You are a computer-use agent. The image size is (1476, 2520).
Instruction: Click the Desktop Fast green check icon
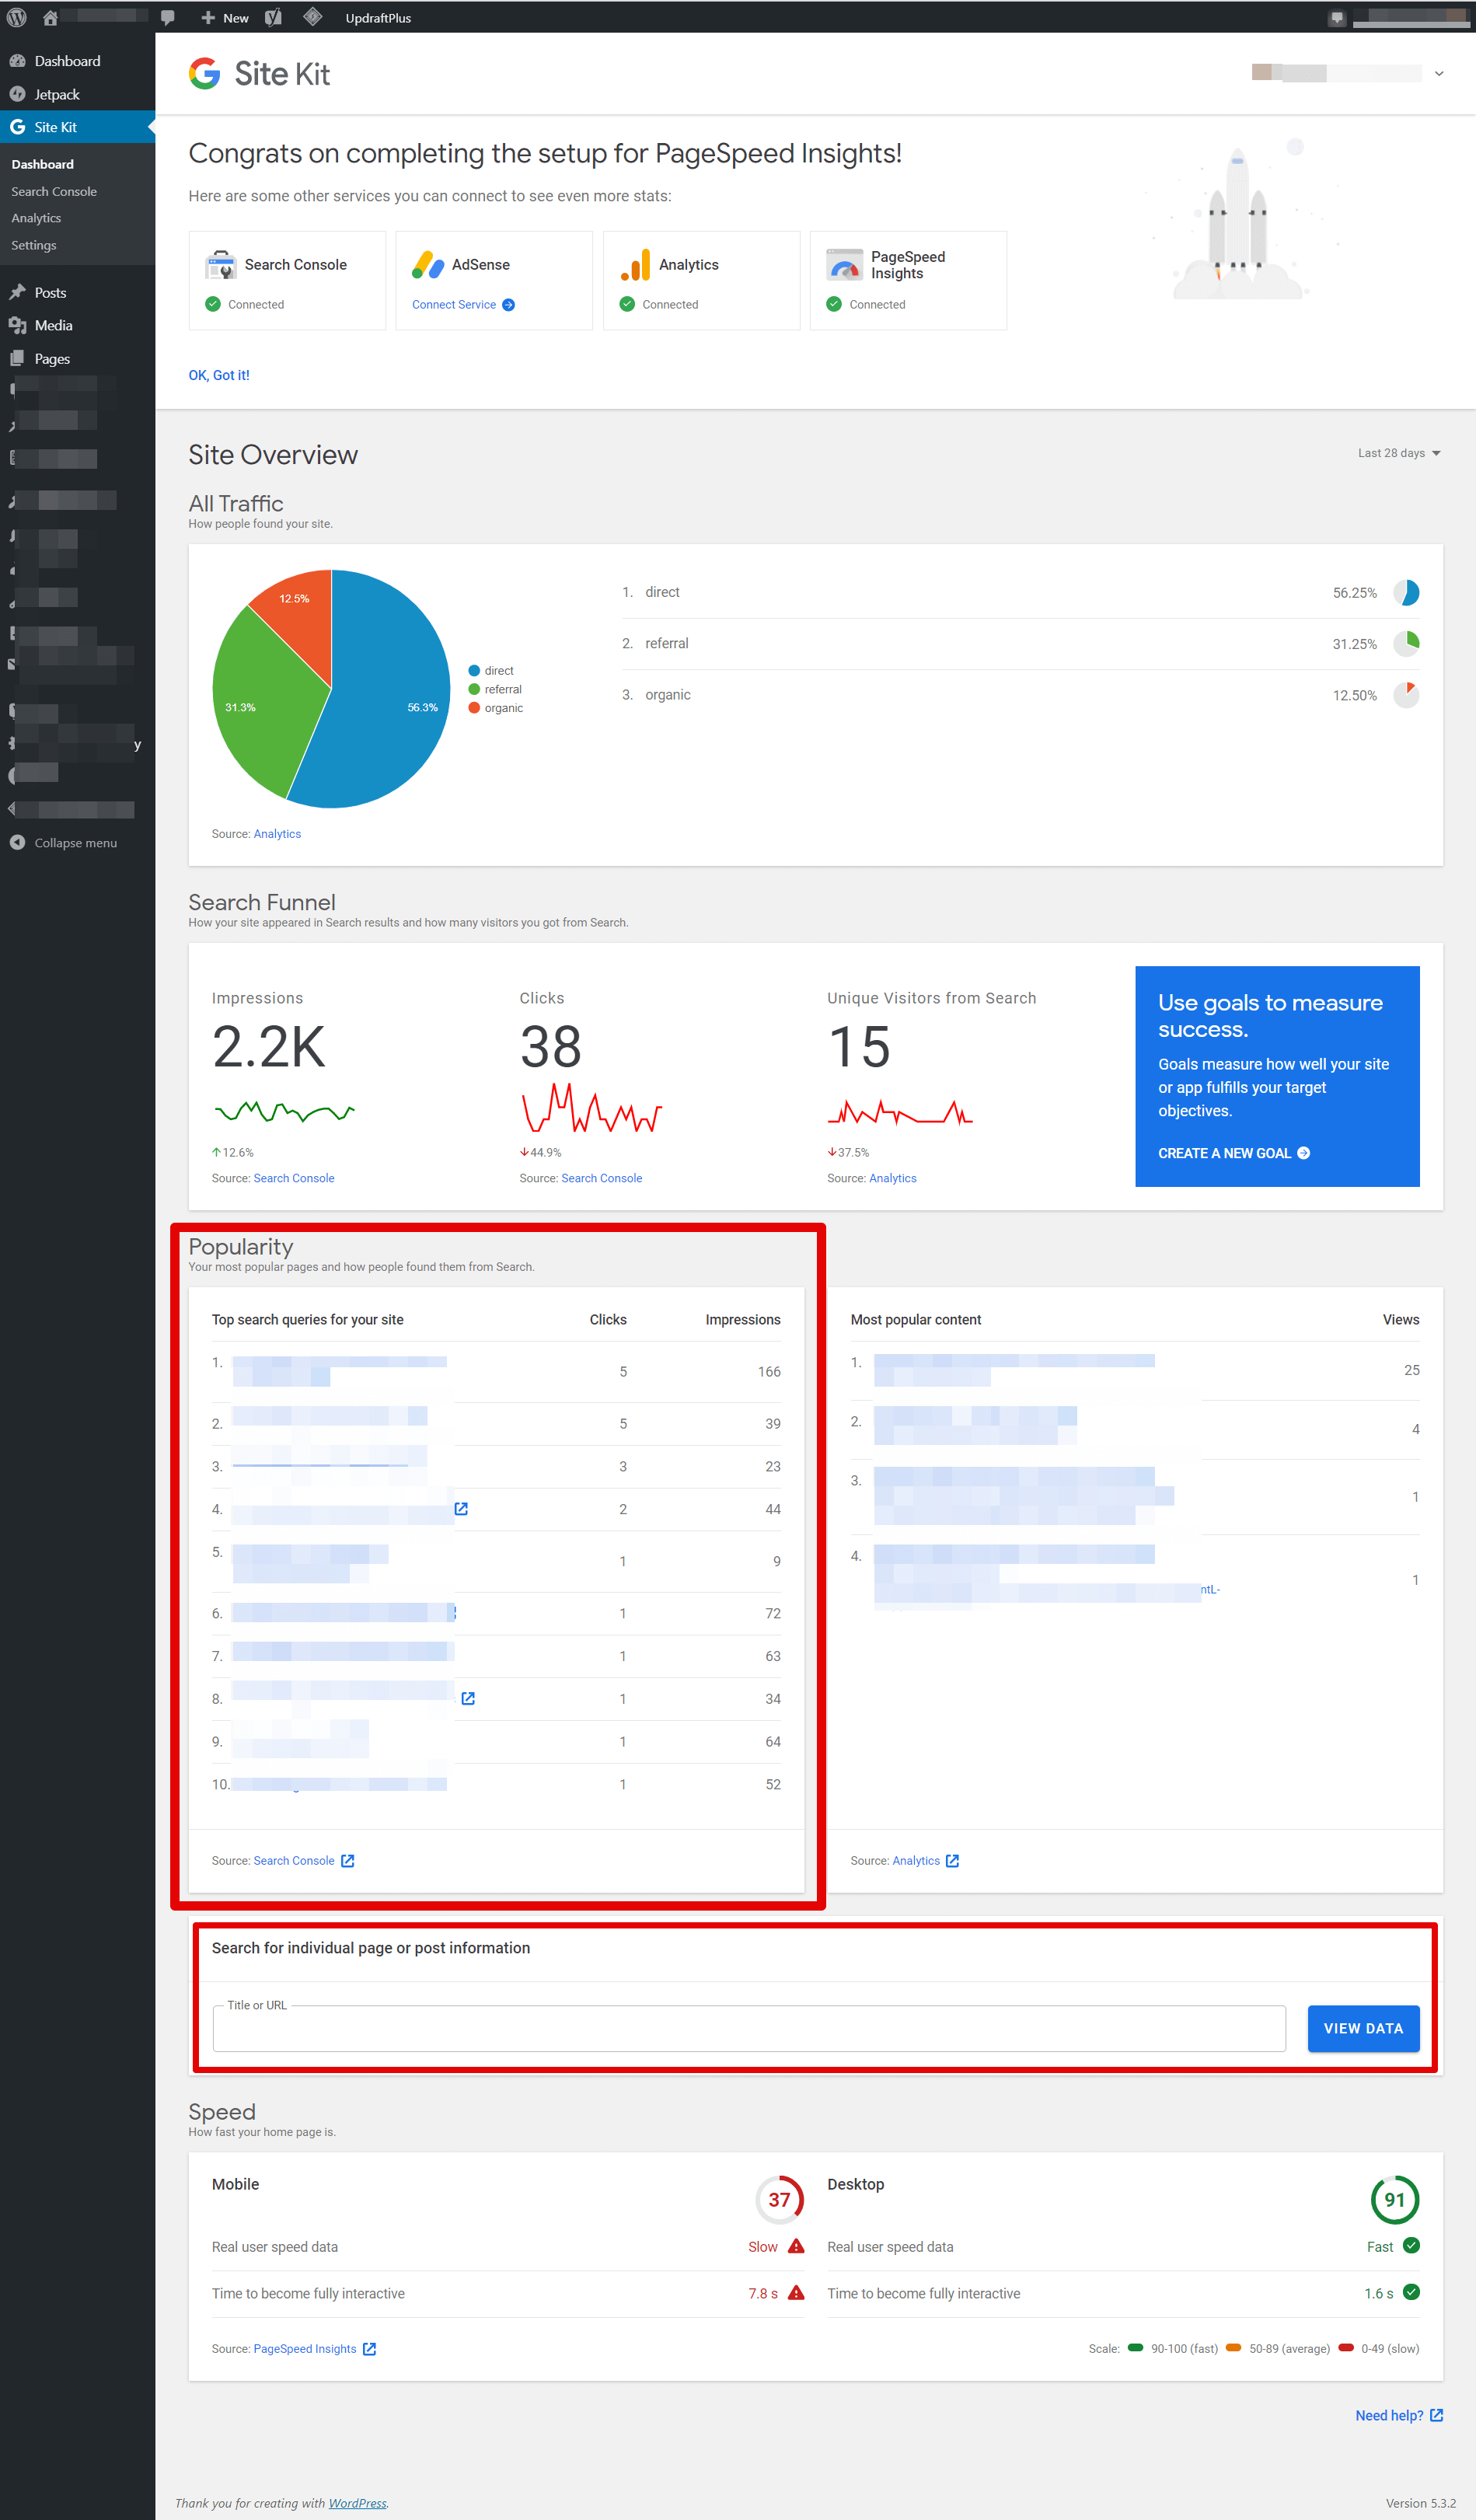(x=1411, y=2245)
